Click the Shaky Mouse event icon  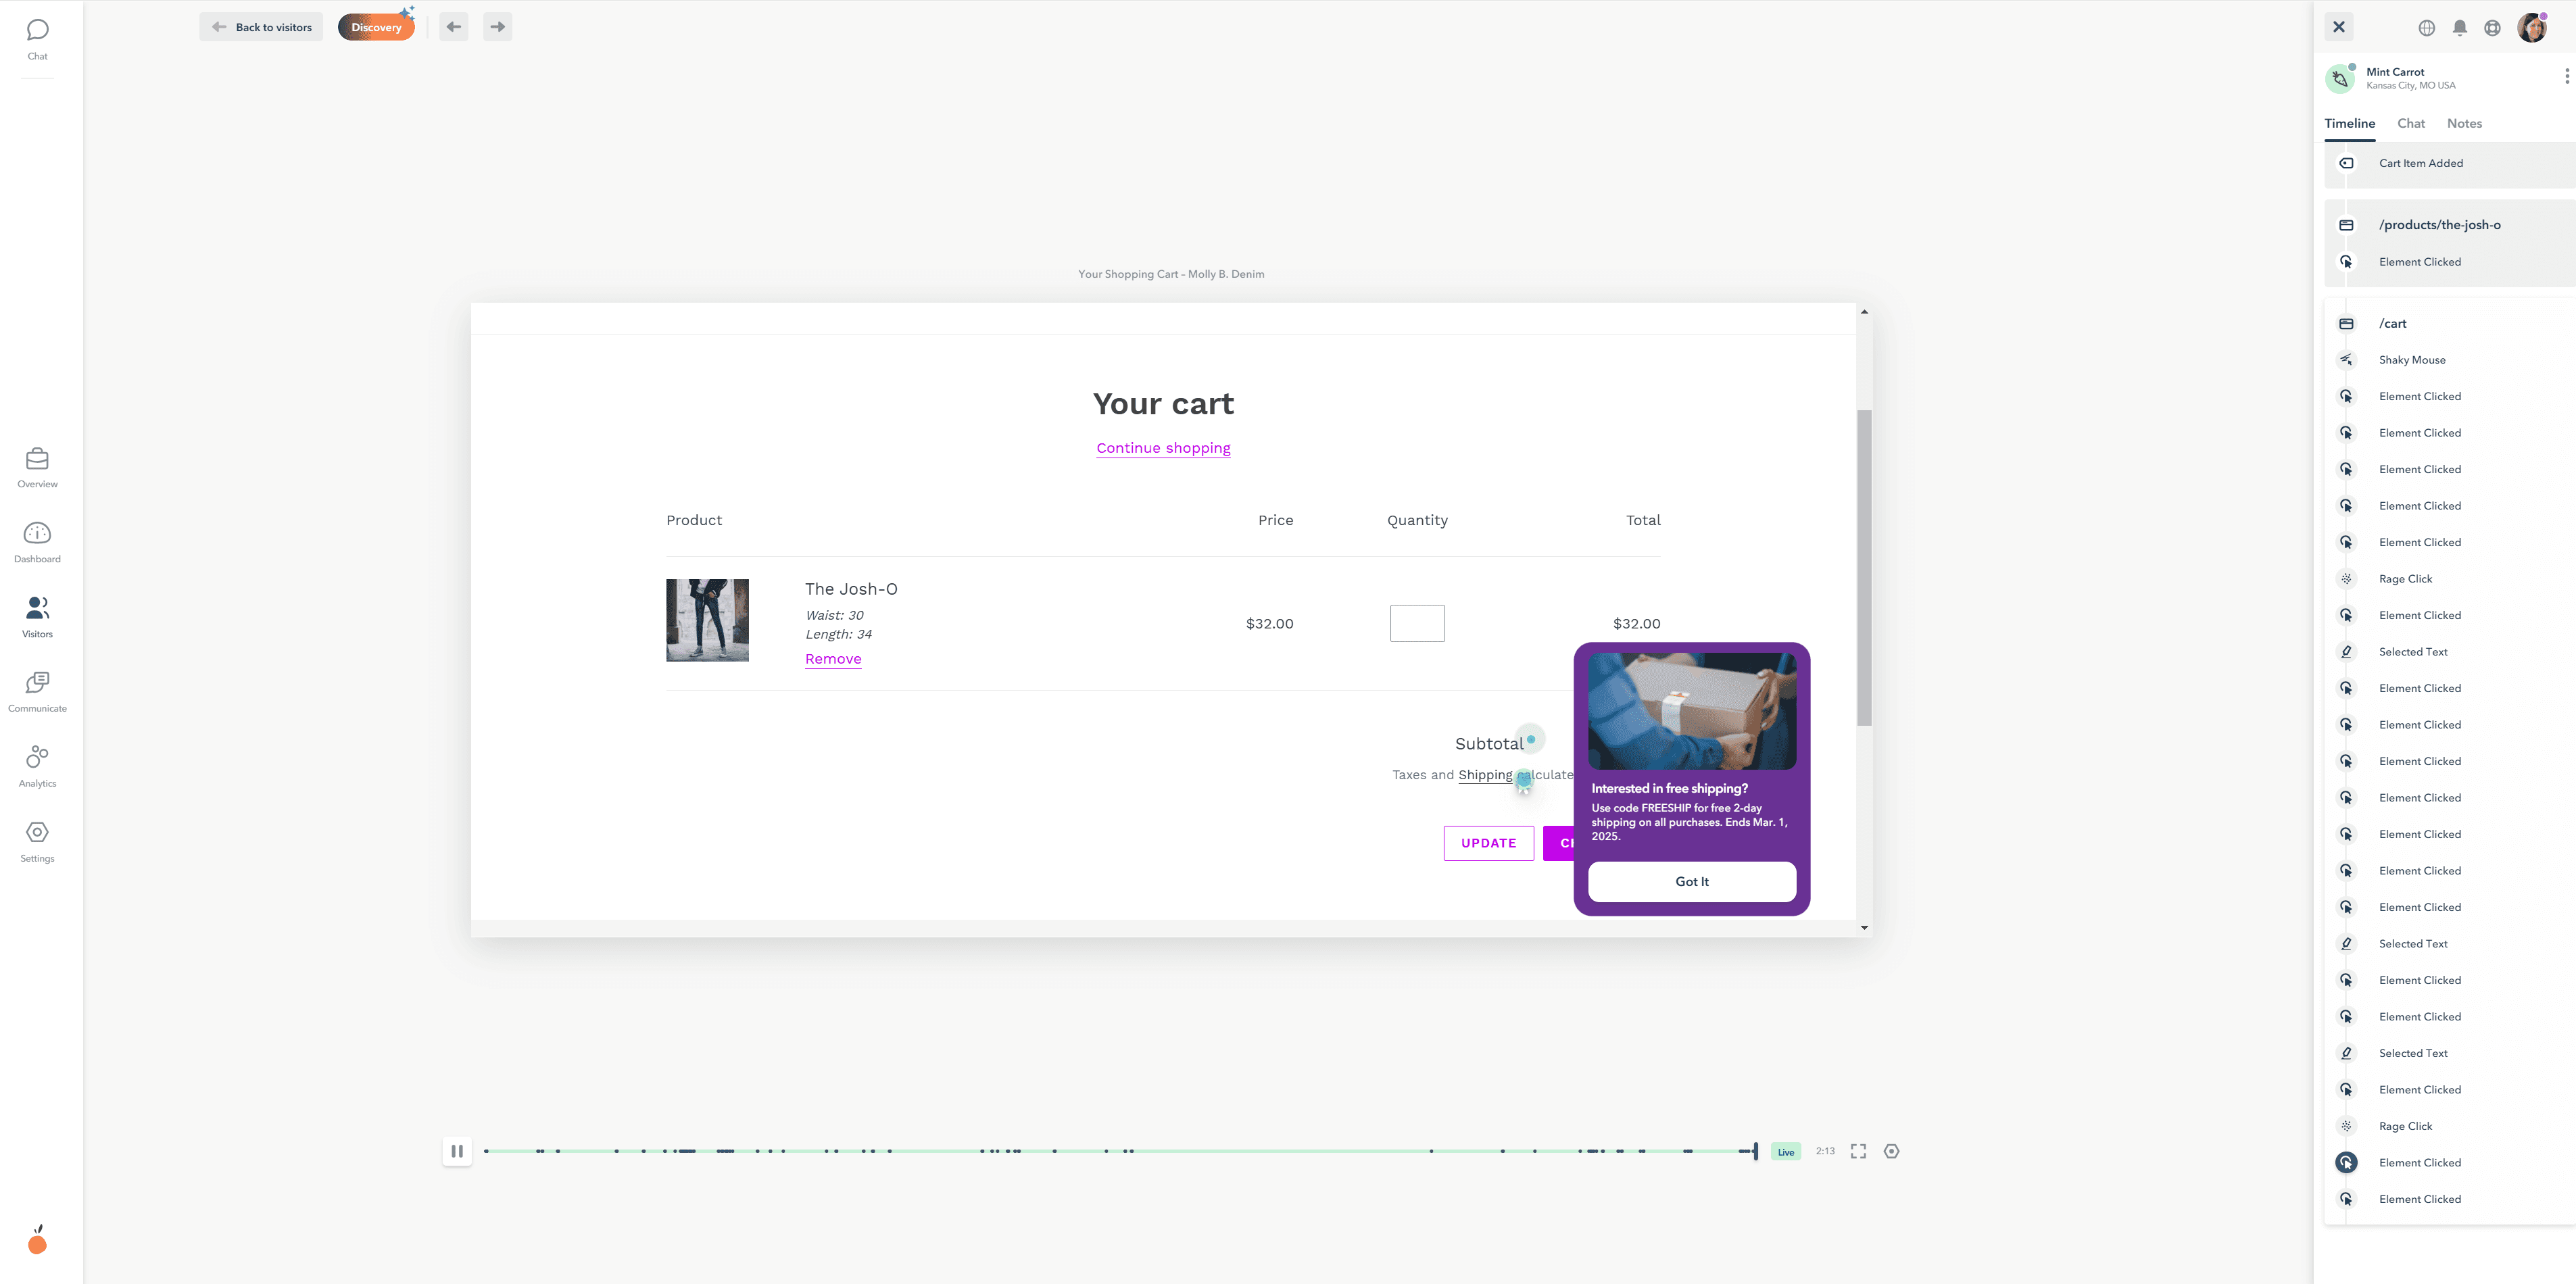2346,360
